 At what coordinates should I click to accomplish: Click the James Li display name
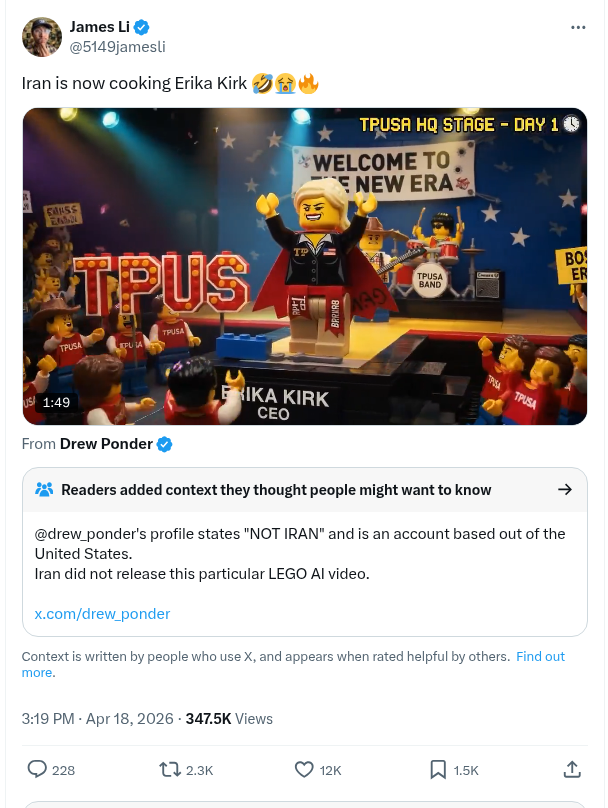coord(100,27)
